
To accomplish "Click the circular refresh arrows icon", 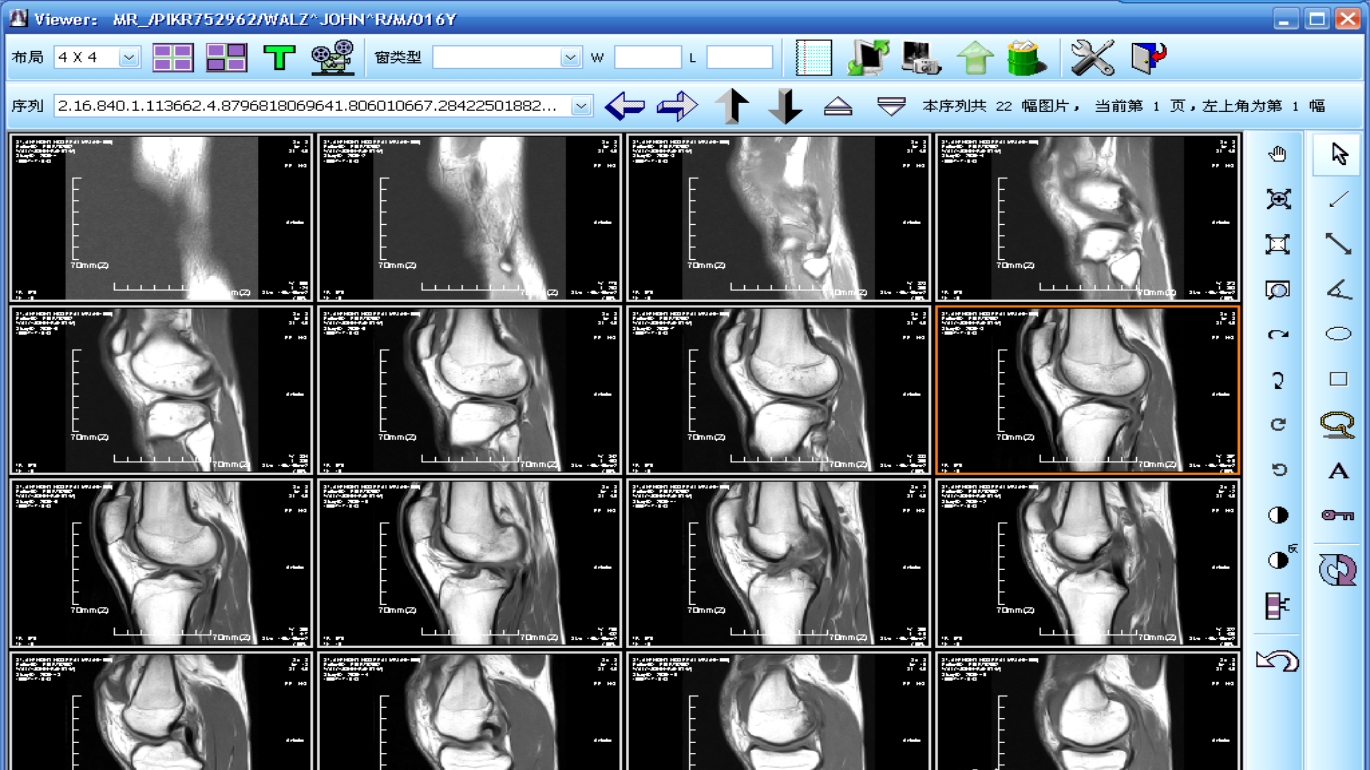I will (x=1338, y=569).
